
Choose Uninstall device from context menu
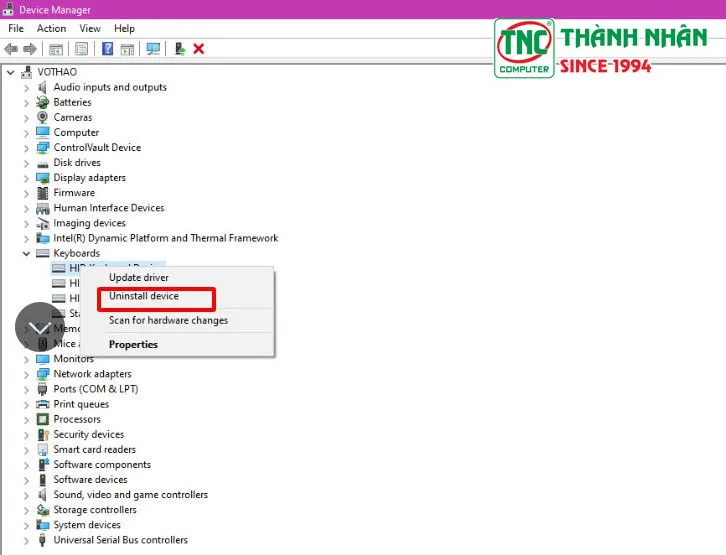pos(144,297)
